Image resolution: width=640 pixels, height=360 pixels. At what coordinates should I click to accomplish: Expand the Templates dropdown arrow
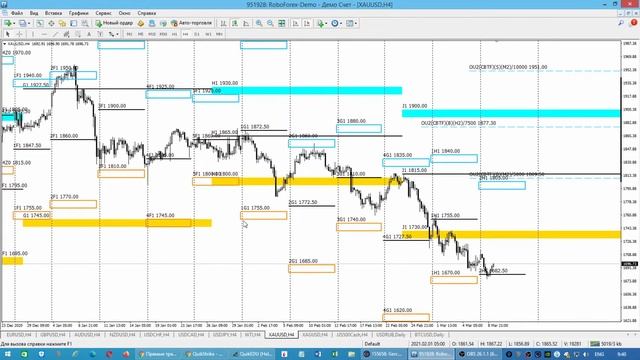point(356,23)
